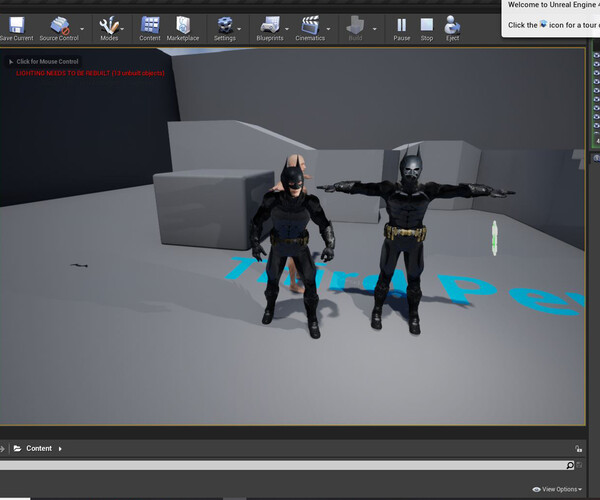Viewport: 600px width, 500px height.
Task: Click the save search icon beside the search bar
Action: [579, 465]
